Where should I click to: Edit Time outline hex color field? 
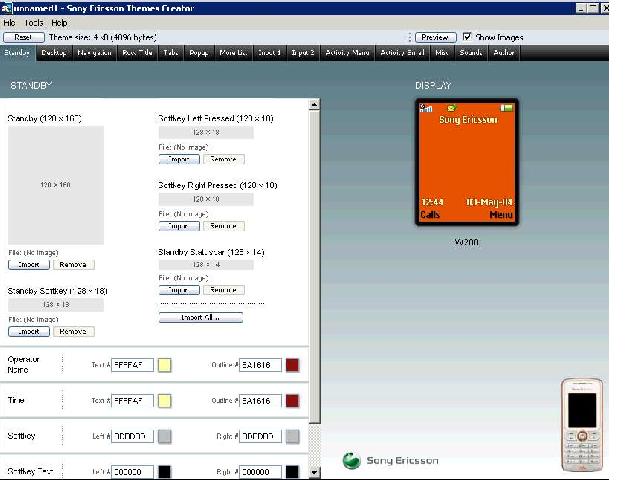pyautogui.click(x=260, y=401)
